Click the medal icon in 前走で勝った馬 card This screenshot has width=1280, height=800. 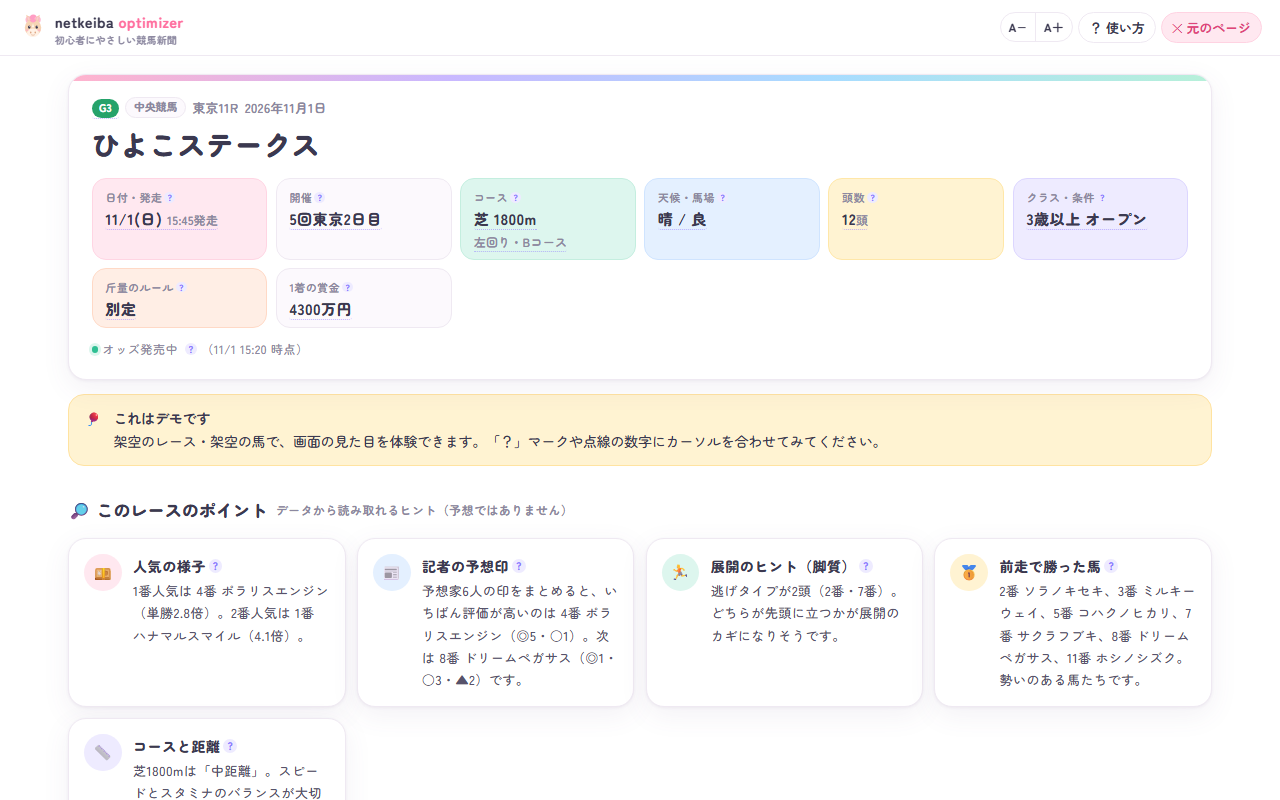tap(969, 573)
